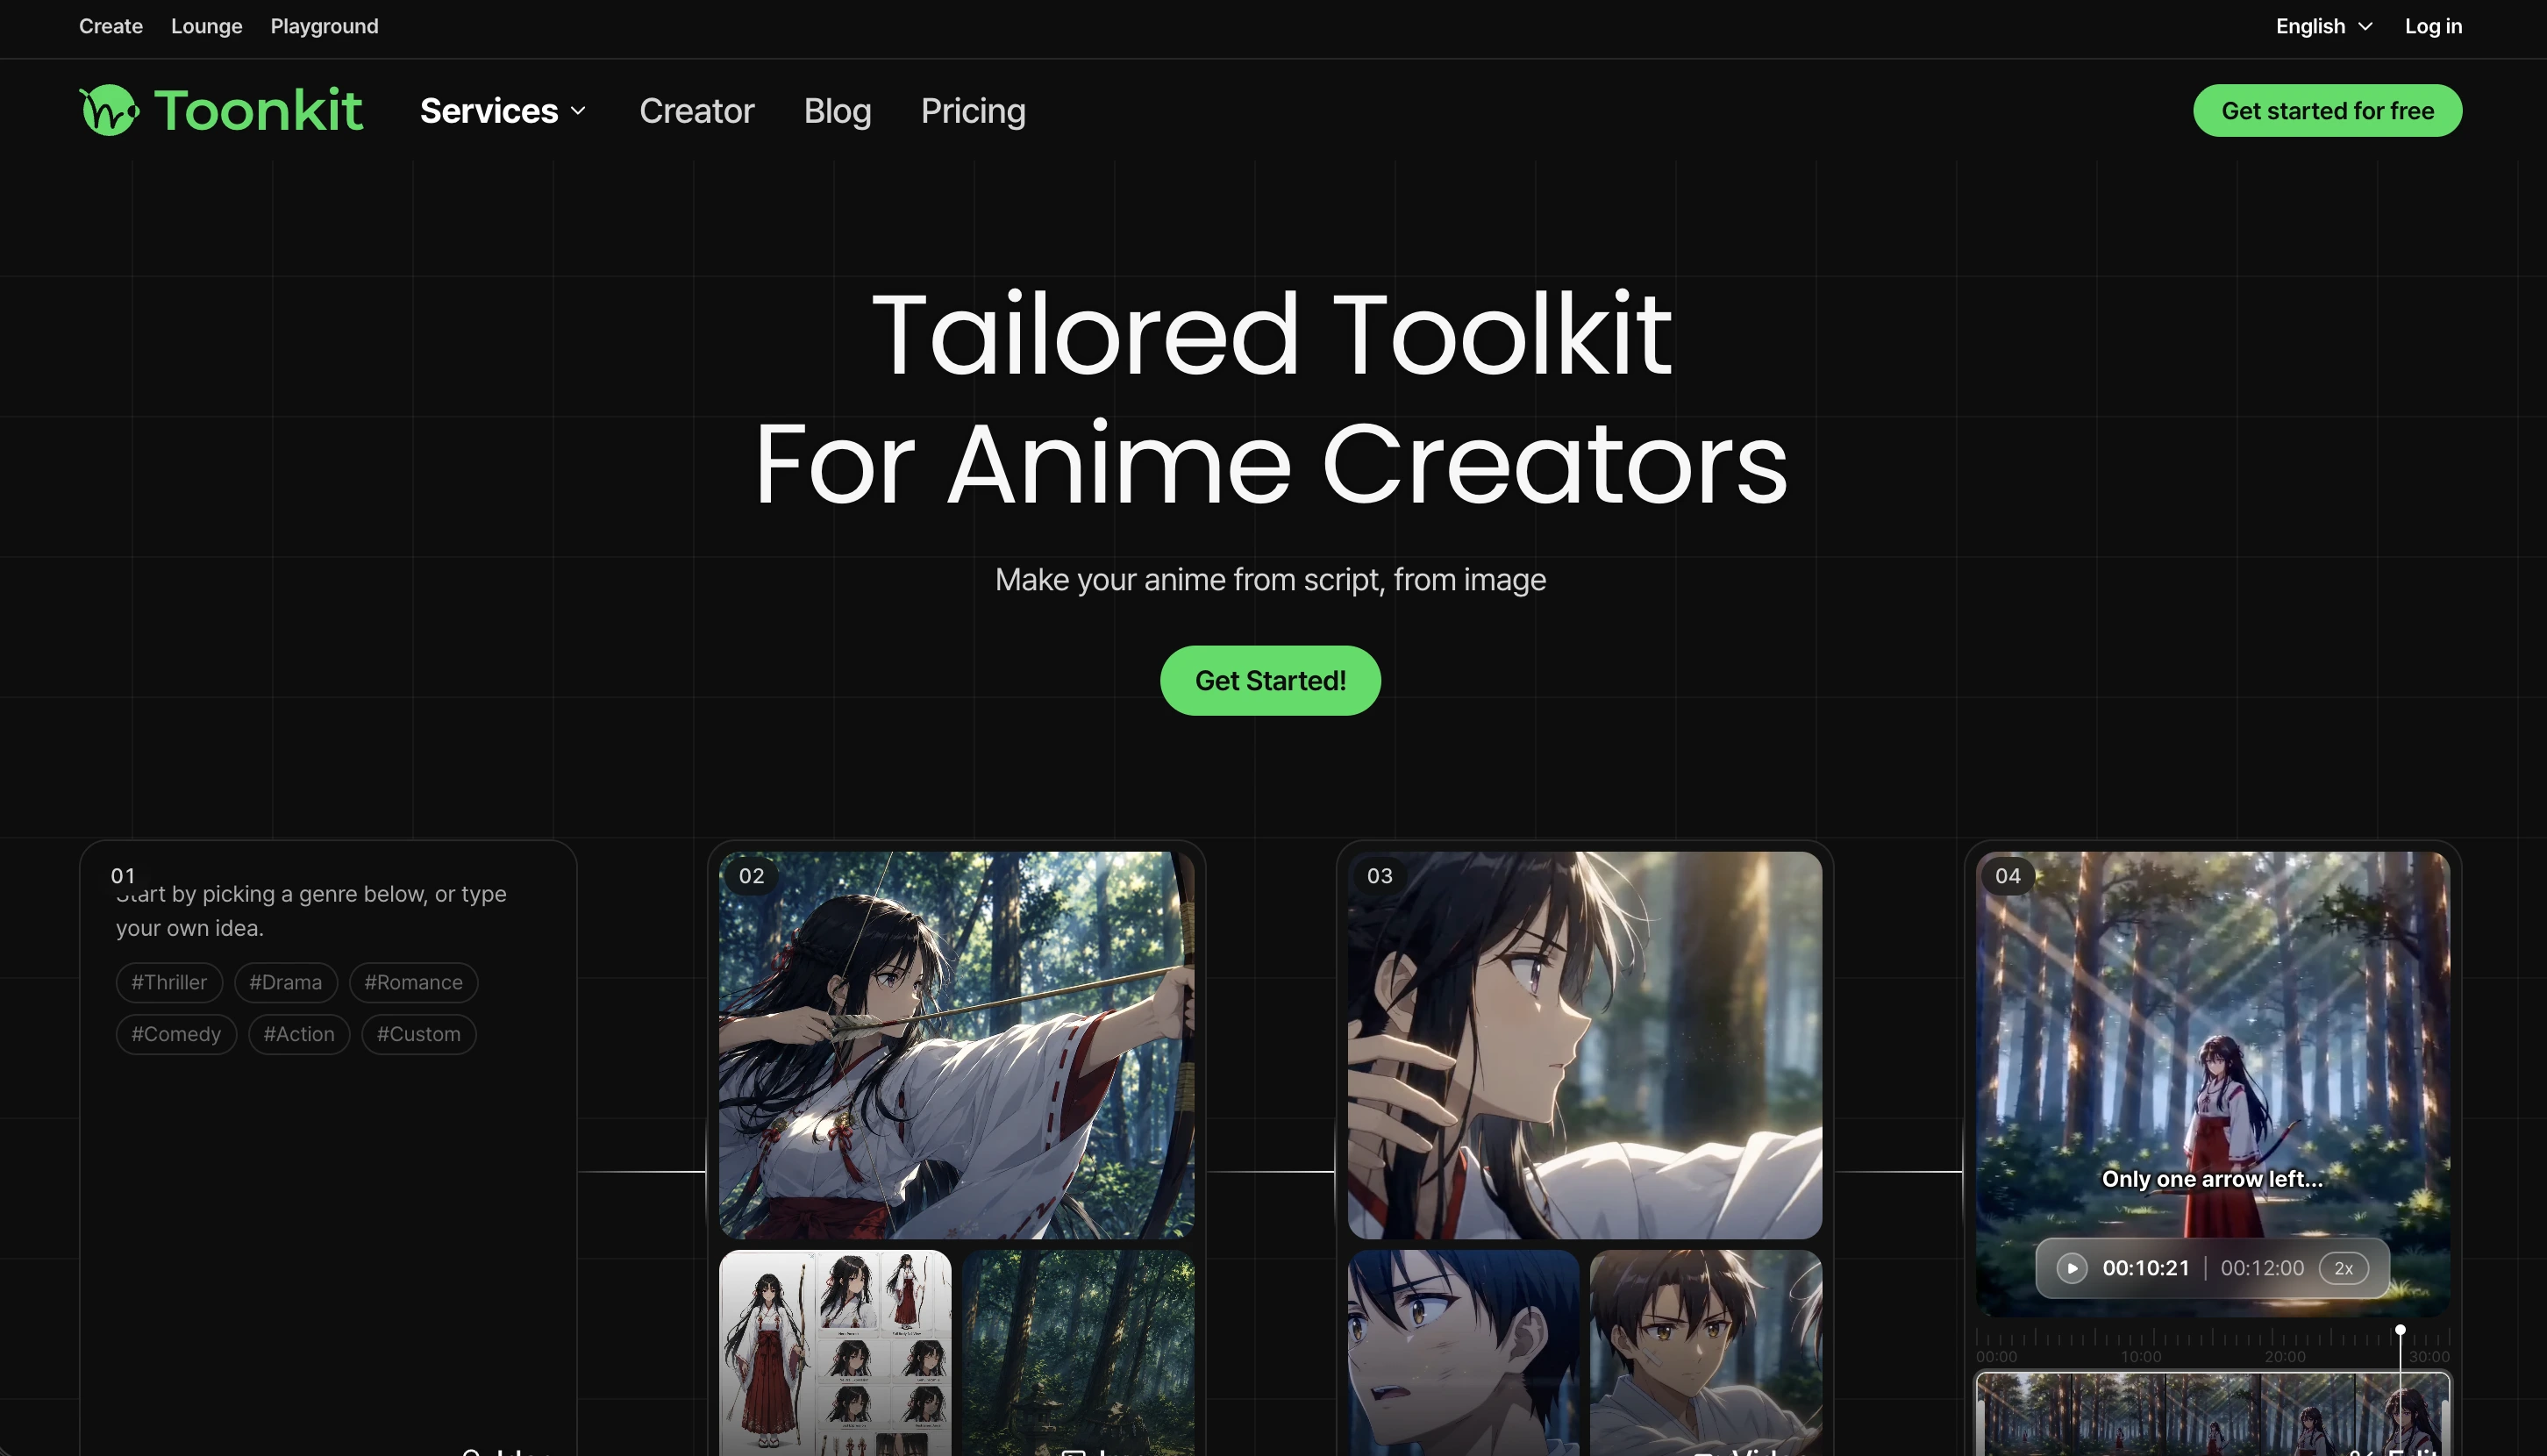Click the Toonkit wordmark text
This screenshot has height=1456, width=2547.
[x=258, y=110]
